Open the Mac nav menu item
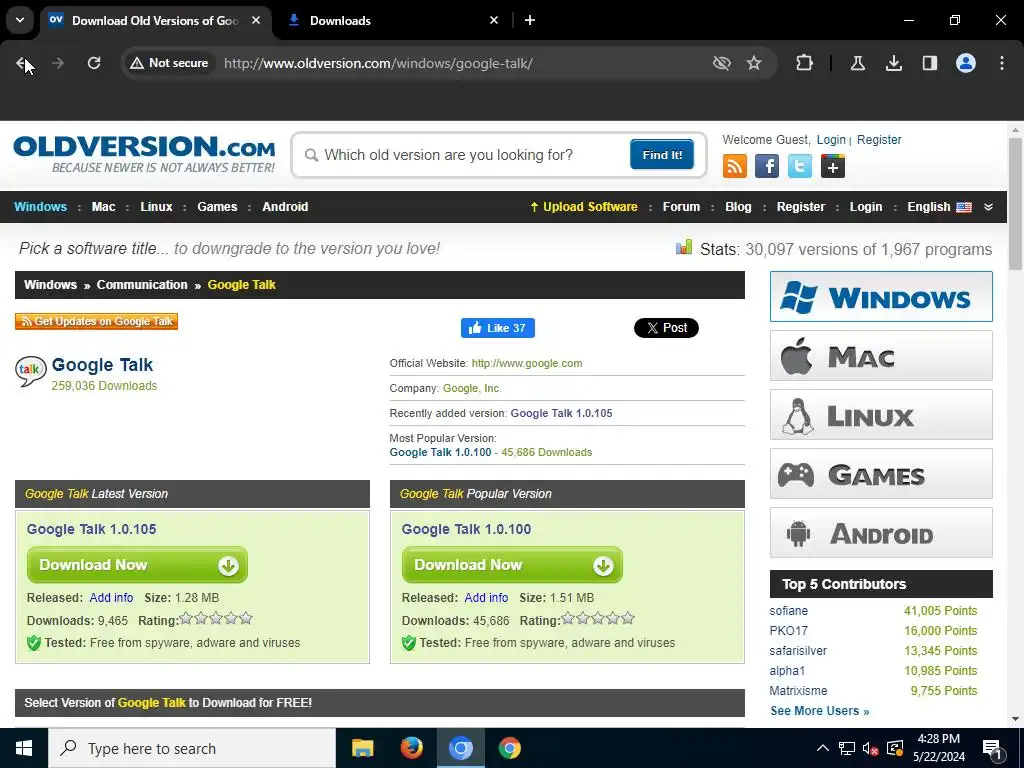Screen dimensions: 1024x768 pos(103,207)
